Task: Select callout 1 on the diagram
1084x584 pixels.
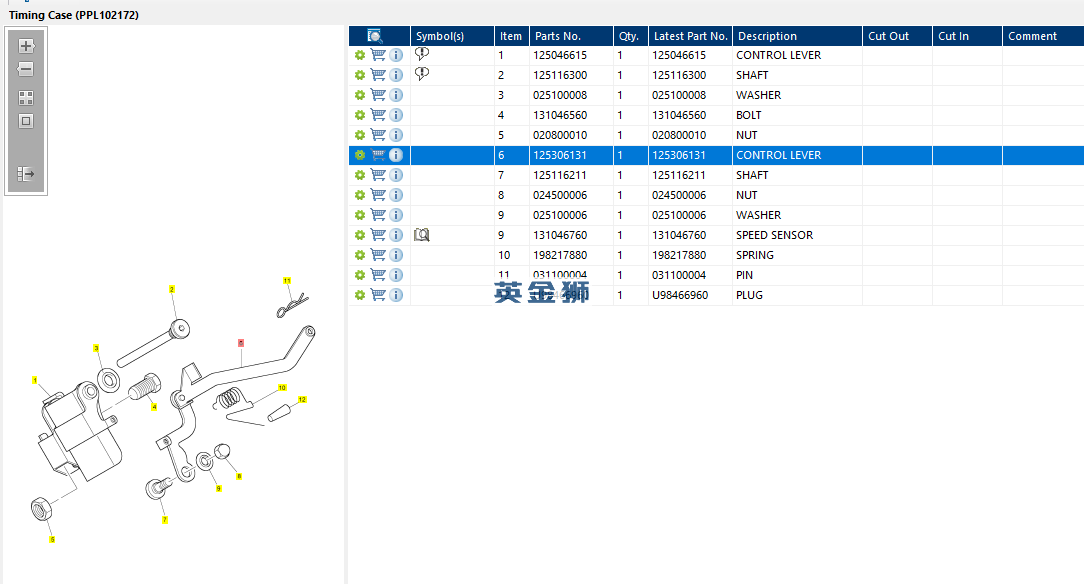Action: [x=35, y=380]
